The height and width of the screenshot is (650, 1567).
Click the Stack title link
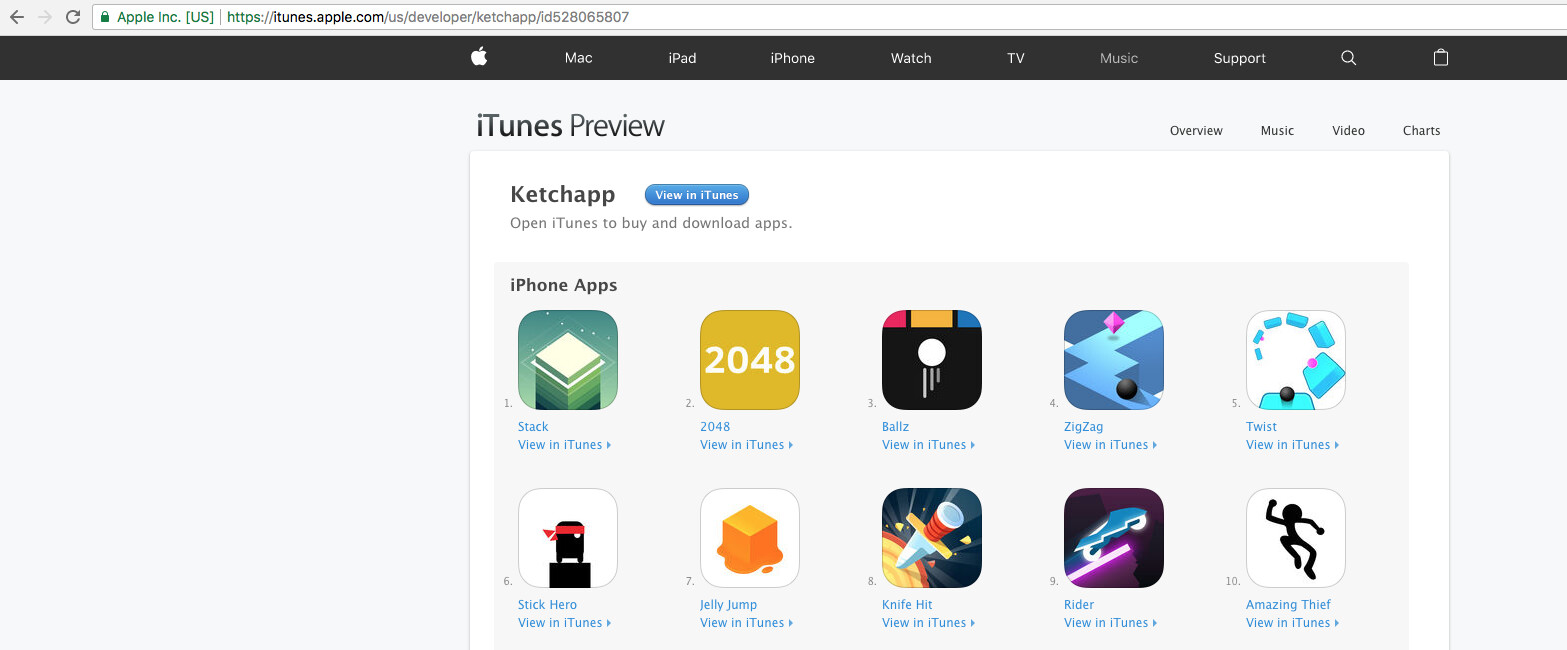click(x=533, y=427)
